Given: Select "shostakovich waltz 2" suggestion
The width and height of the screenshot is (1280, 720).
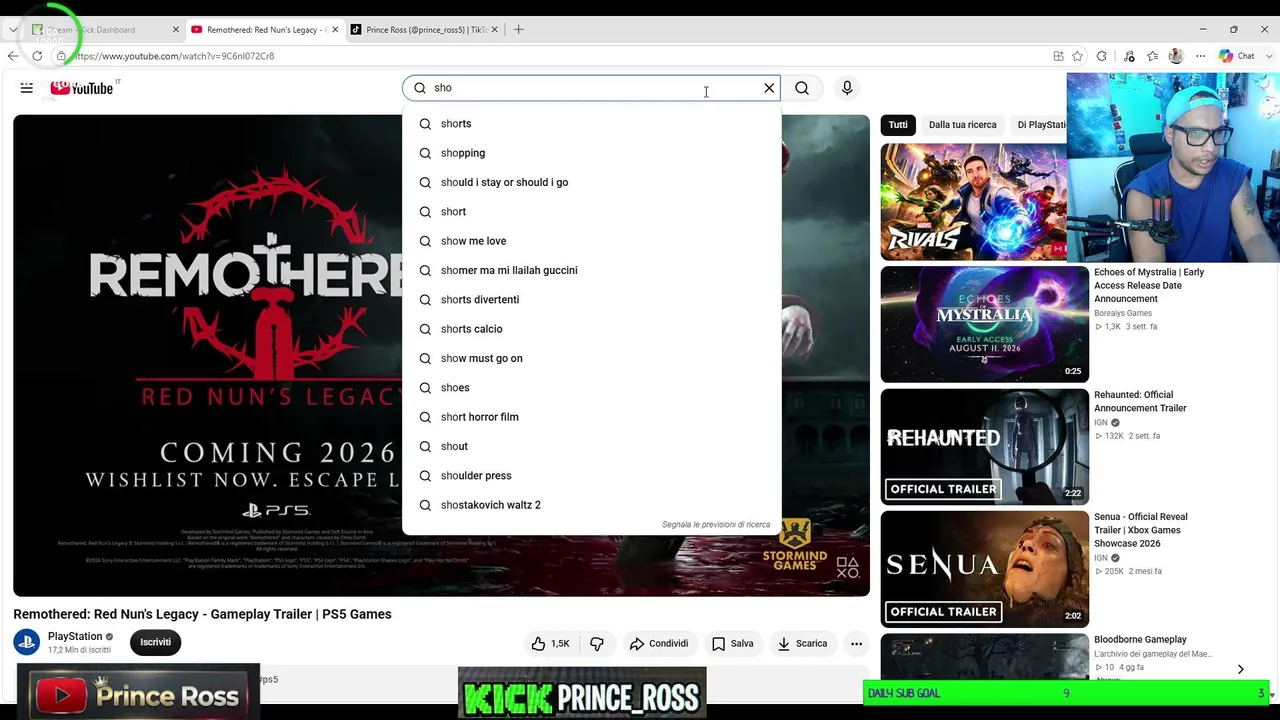Looking at the screenshot, I should [591, 505].
